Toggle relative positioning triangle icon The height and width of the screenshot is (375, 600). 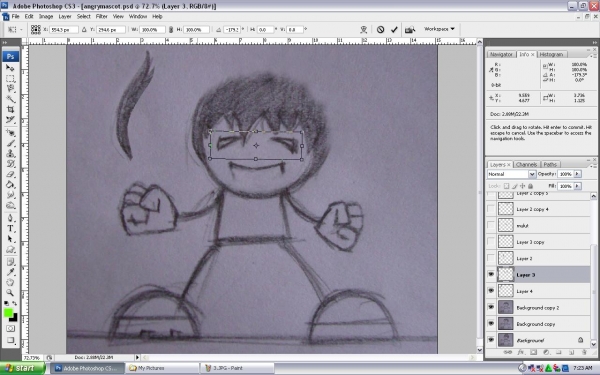click(84, 29)
